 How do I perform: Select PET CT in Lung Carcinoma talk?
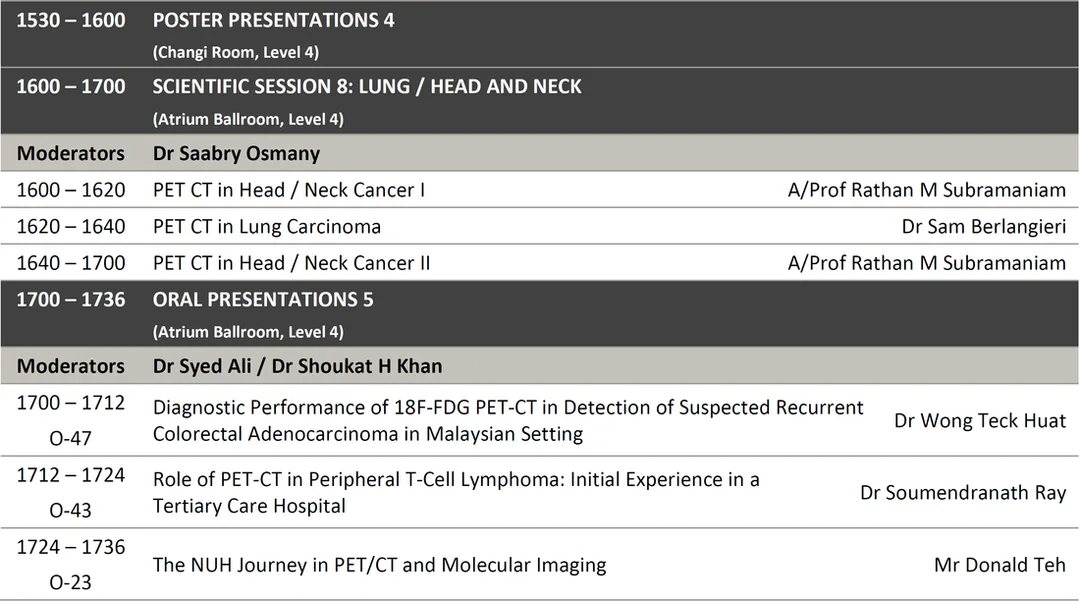coord(267,226)
